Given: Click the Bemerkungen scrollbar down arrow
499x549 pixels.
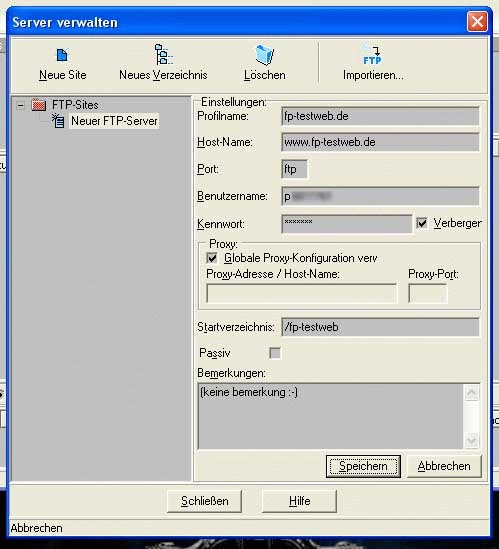Looking at the screenshot, I should (471, 440).
